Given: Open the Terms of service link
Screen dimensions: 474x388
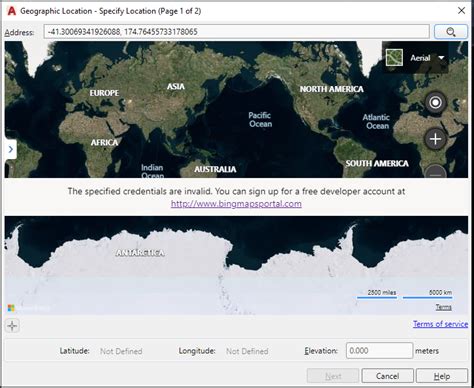Looking at the screenshot, I should tap(440, 324).
